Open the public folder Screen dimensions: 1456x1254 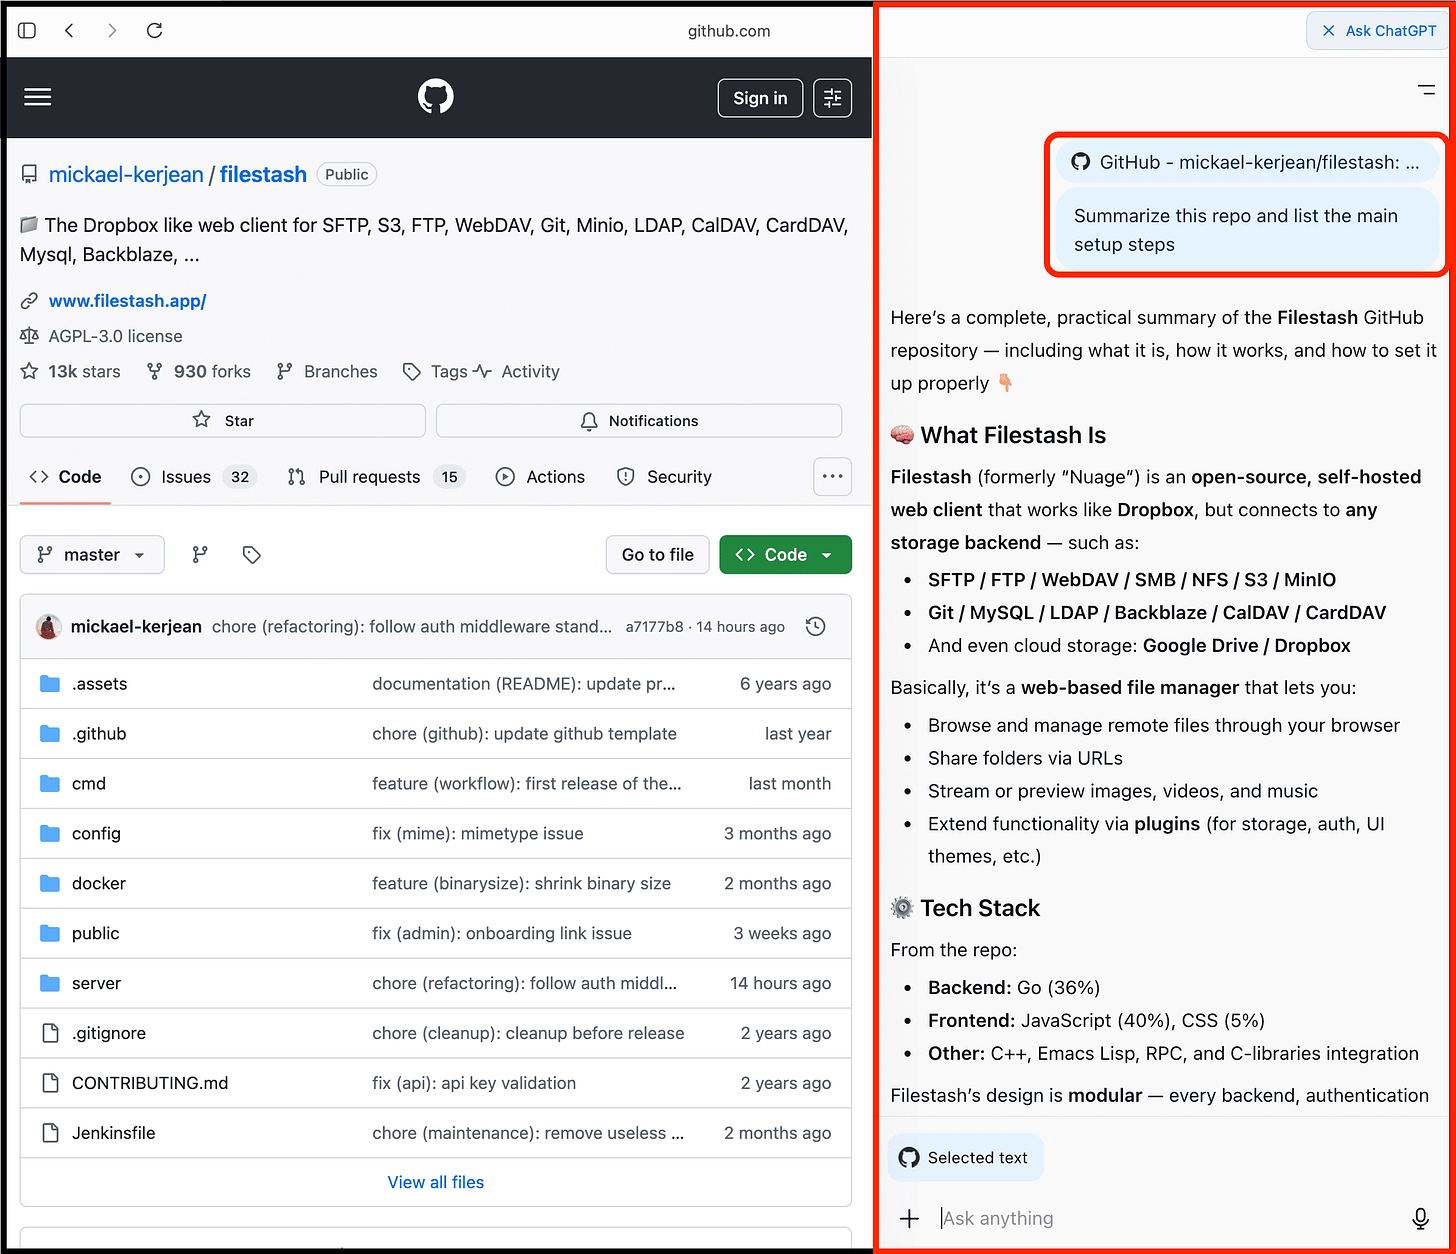95,934
